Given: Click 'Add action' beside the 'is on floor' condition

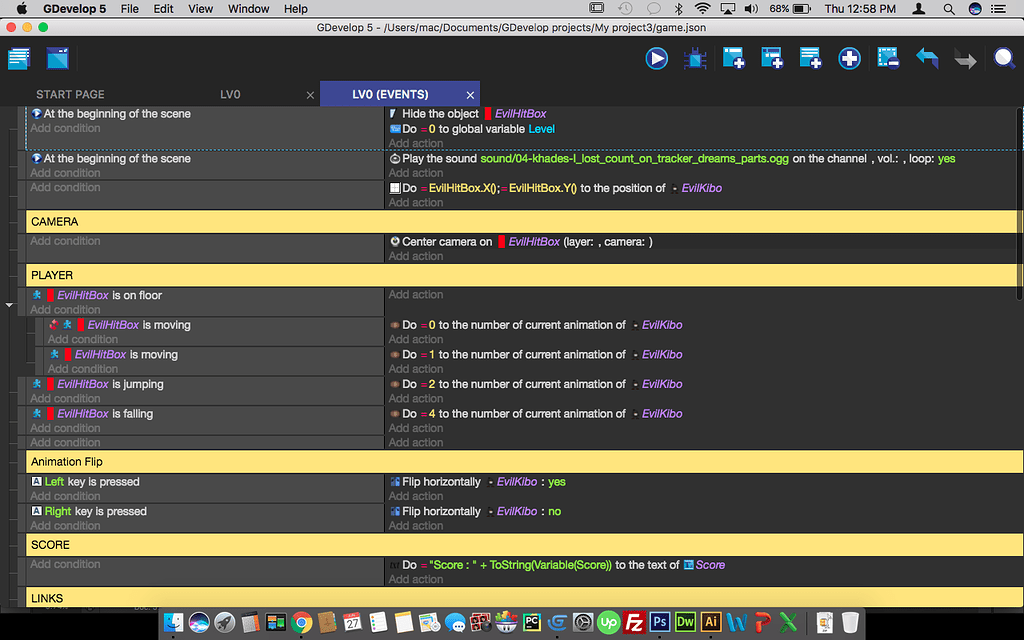Looking at the screenshot, I should 416,295.
